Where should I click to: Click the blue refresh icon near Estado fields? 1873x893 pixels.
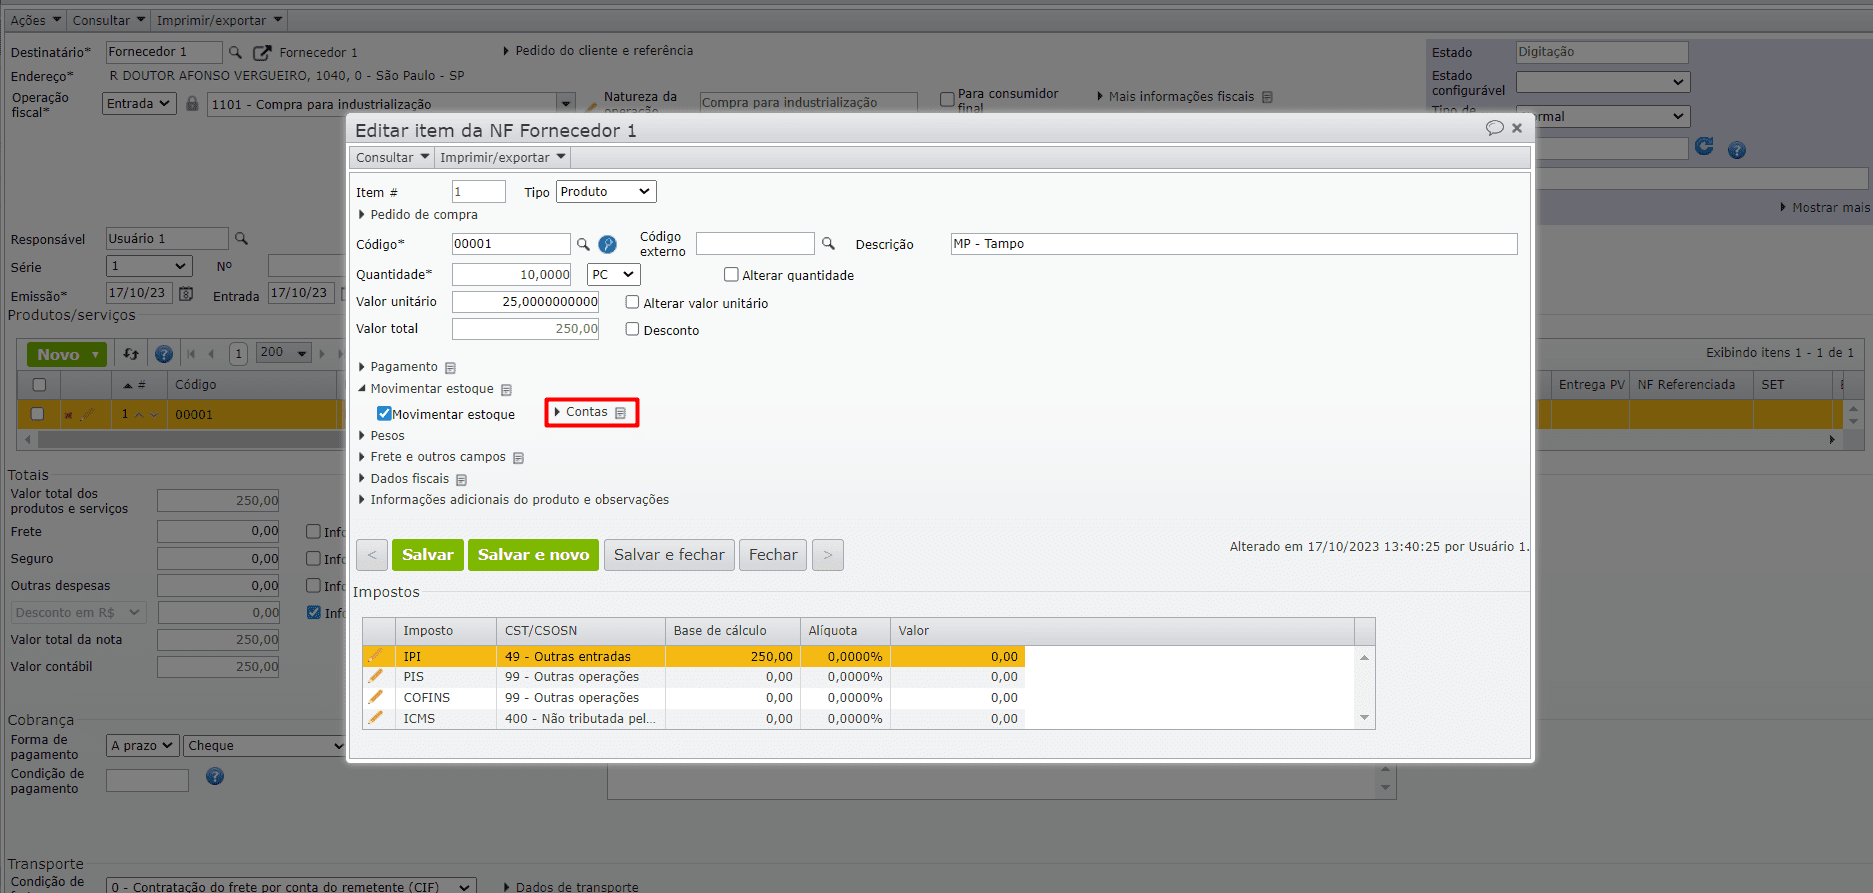[x=1704, y=147]
